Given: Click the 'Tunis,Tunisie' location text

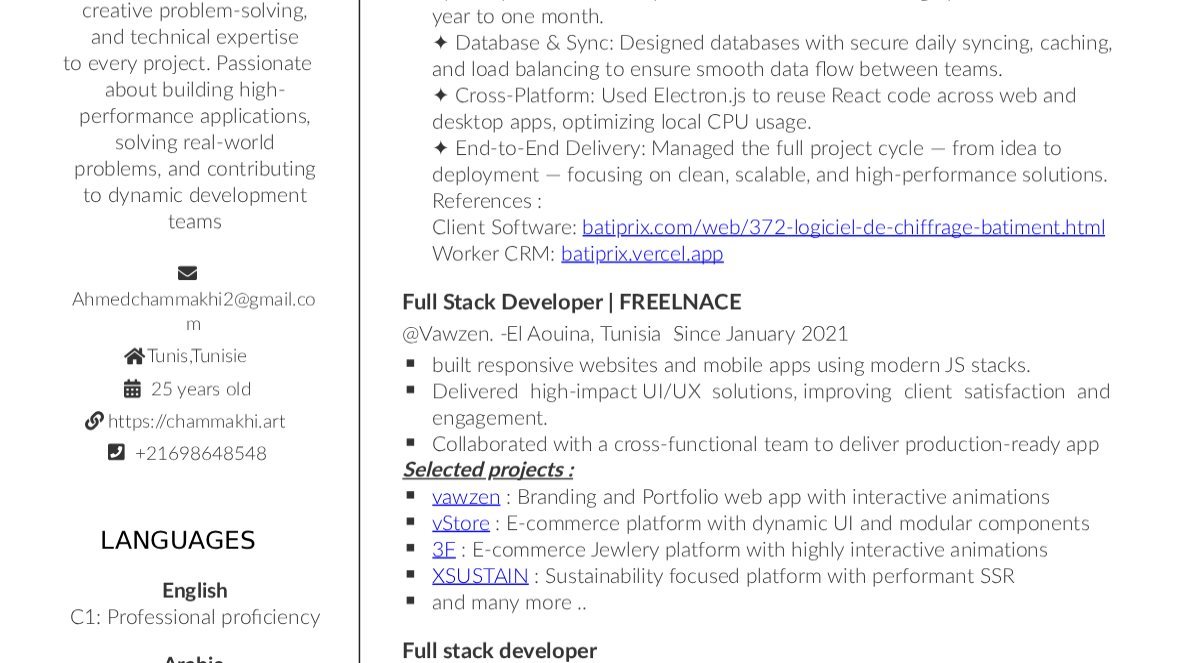Looking at the screenshot, I should tap(197, 356).
